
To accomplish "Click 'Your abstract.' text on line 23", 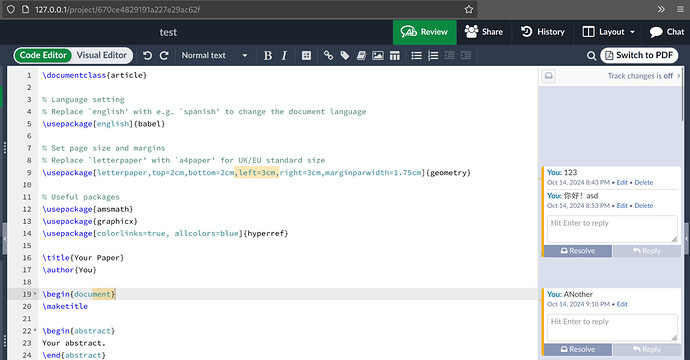I will point(74,343).
